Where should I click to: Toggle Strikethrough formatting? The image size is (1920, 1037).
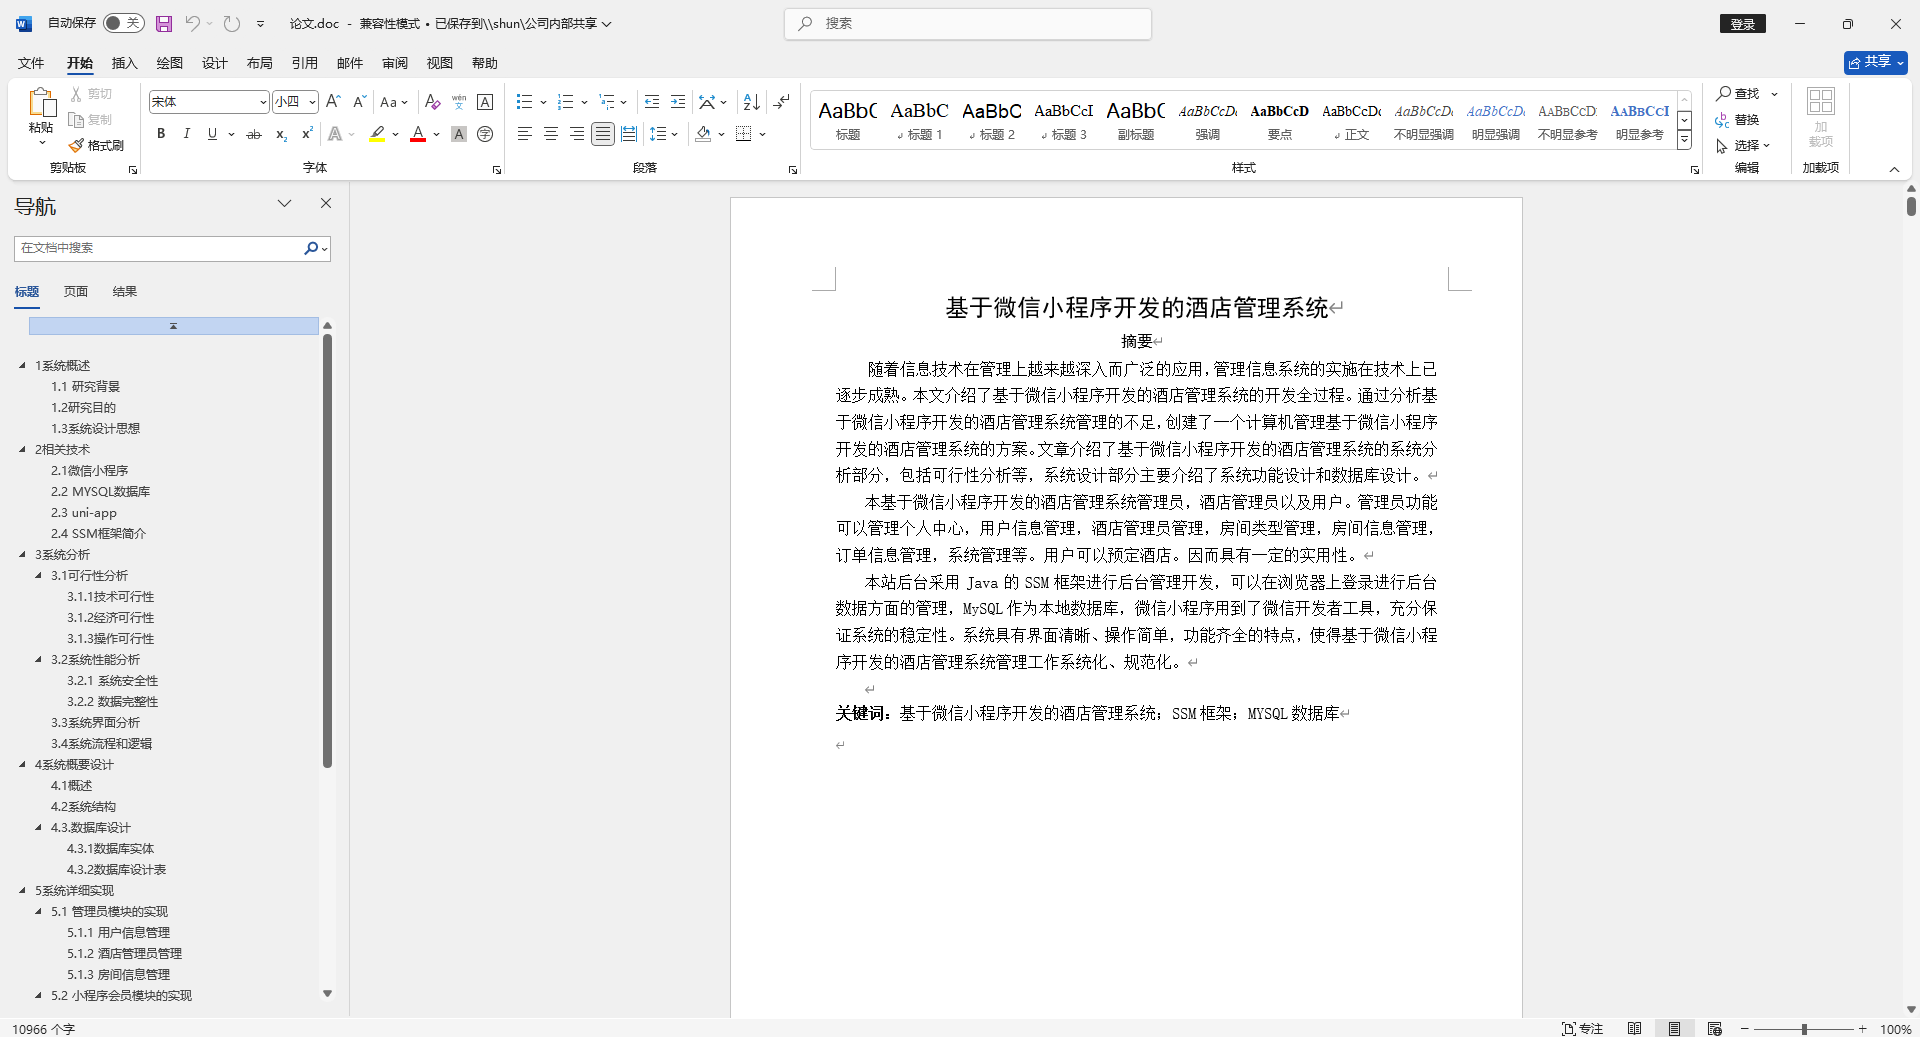[x=254, y=133]
